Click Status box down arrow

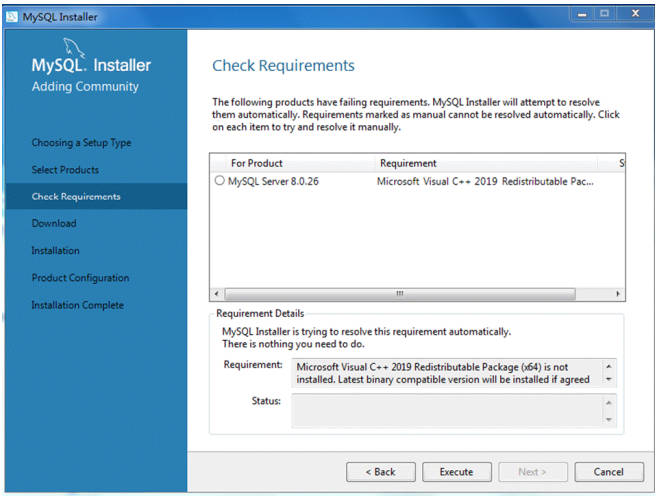point(609,419)
